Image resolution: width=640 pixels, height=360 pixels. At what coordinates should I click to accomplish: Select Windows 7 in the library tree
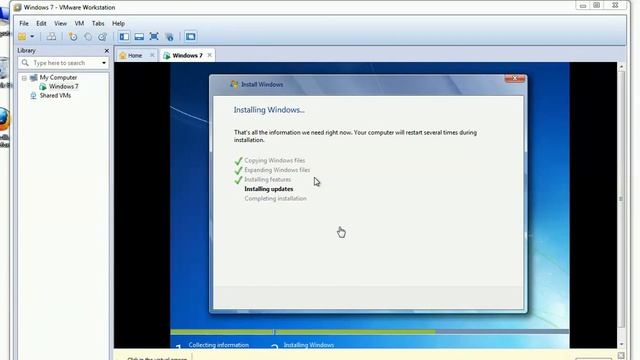point(63,86)
